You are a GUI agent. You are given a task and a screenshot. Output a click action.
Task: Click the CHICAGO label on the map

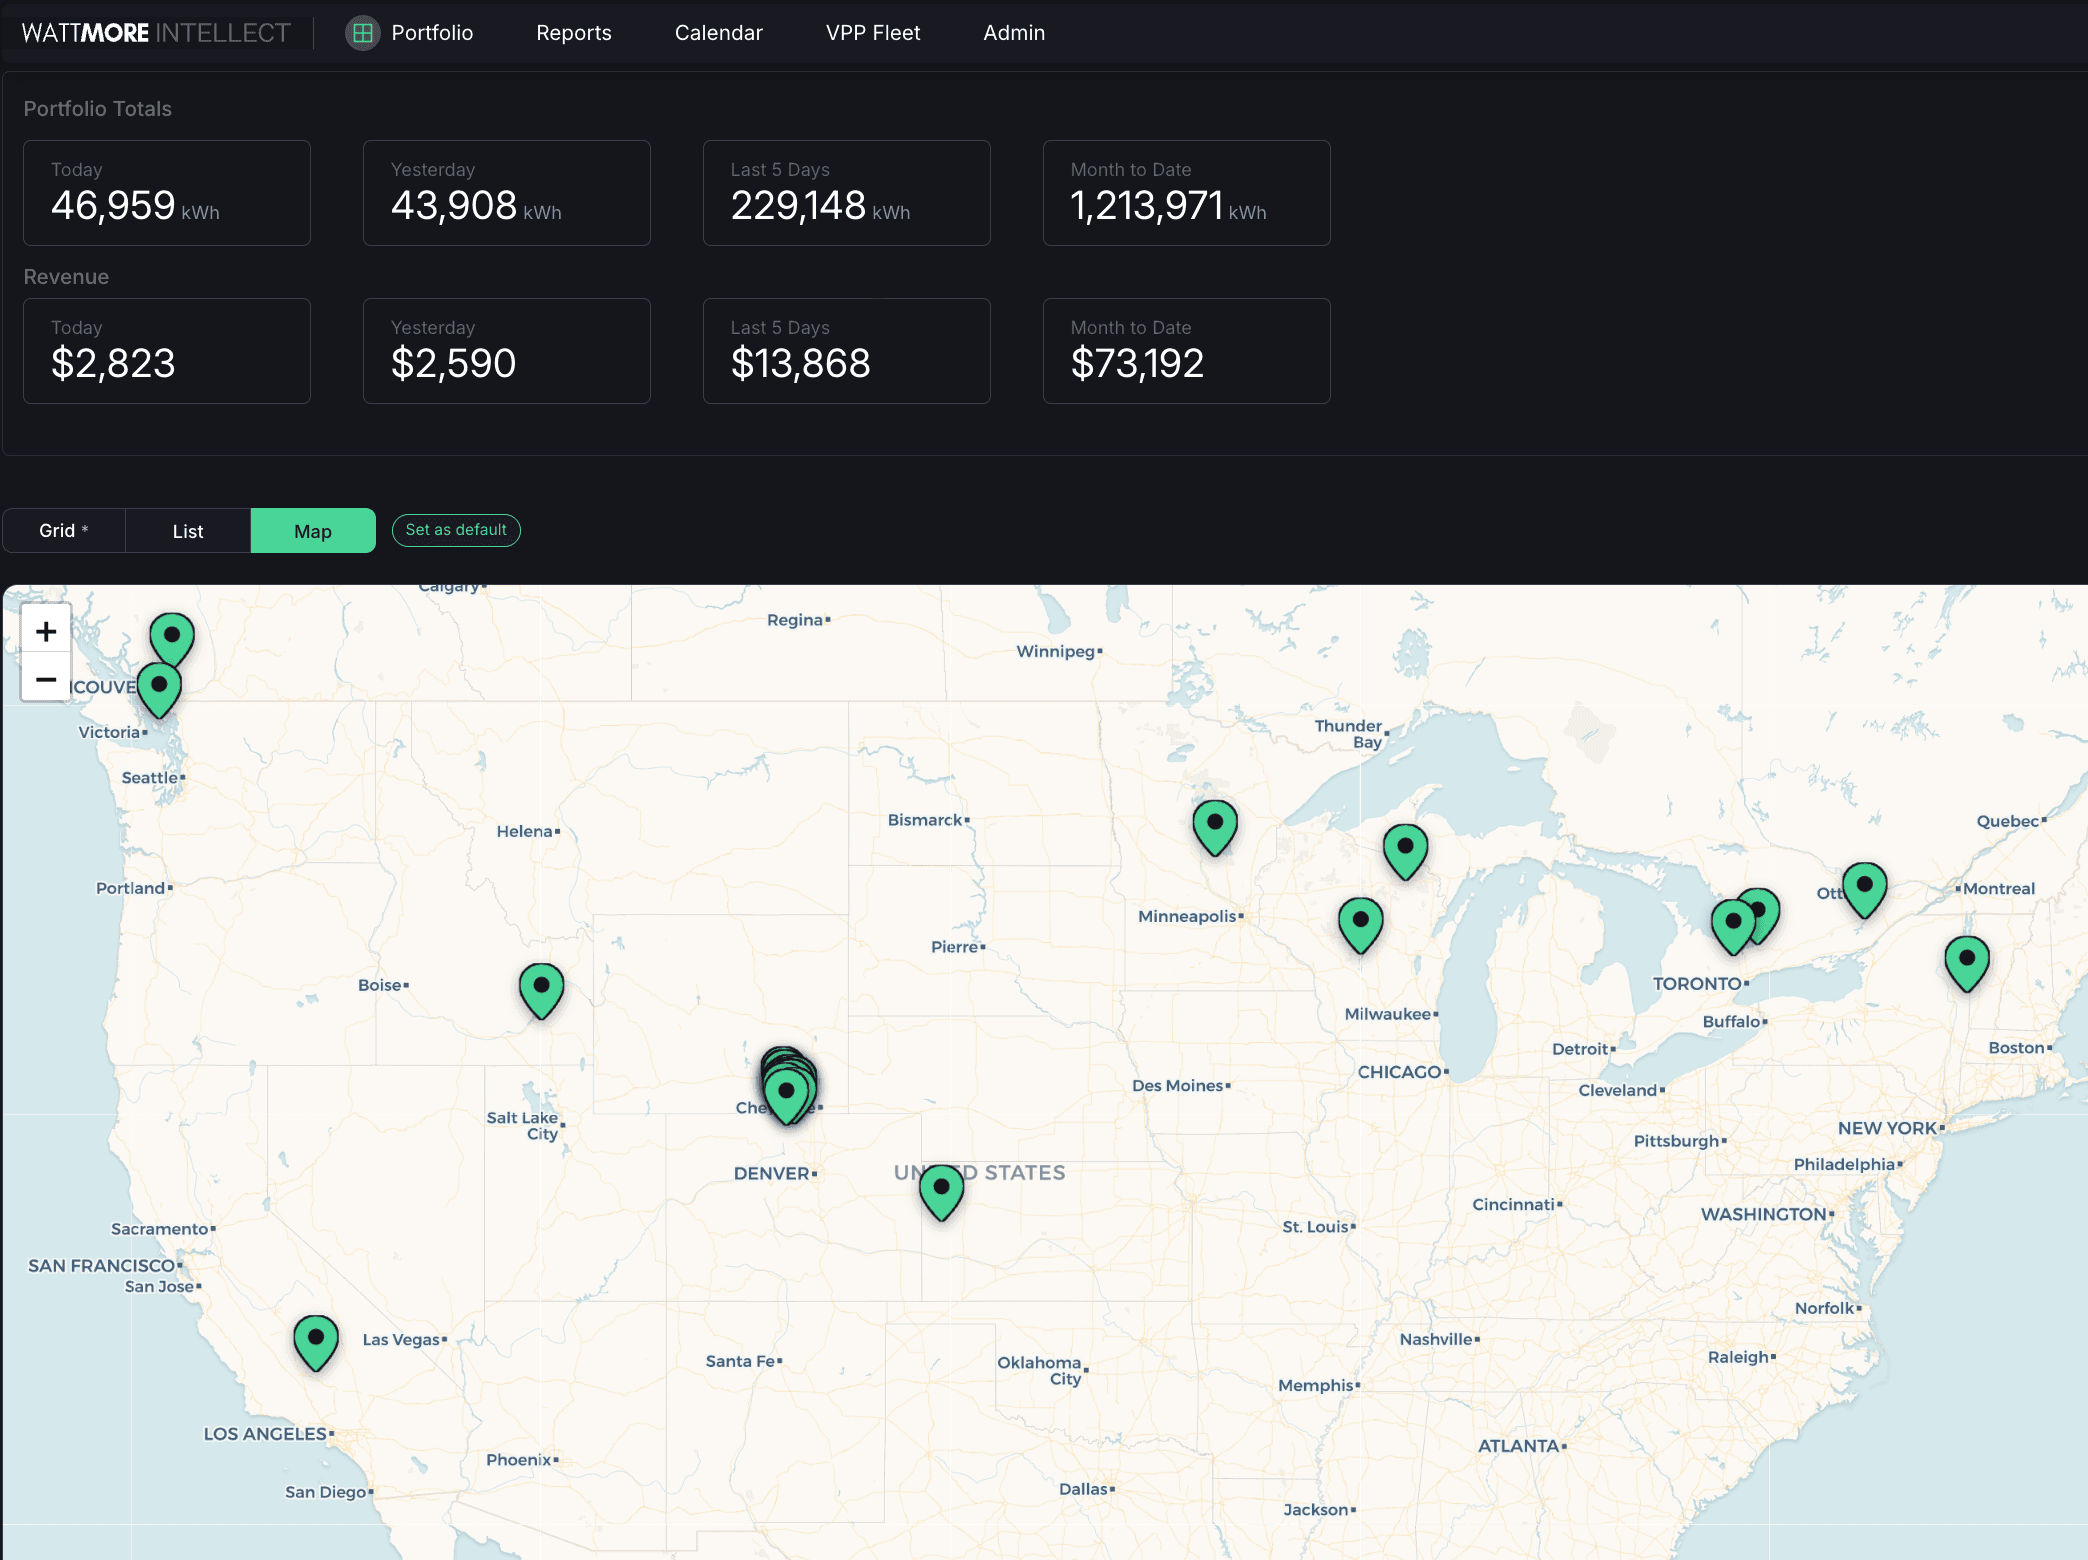point(1399,1072)
